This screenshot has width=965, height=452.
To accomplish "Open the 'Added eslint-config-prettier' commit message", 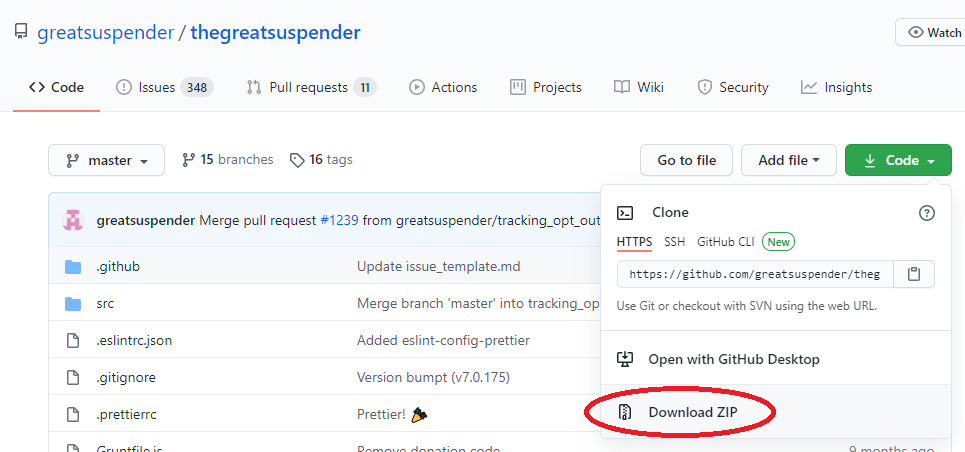I will [x=443, y=340].
